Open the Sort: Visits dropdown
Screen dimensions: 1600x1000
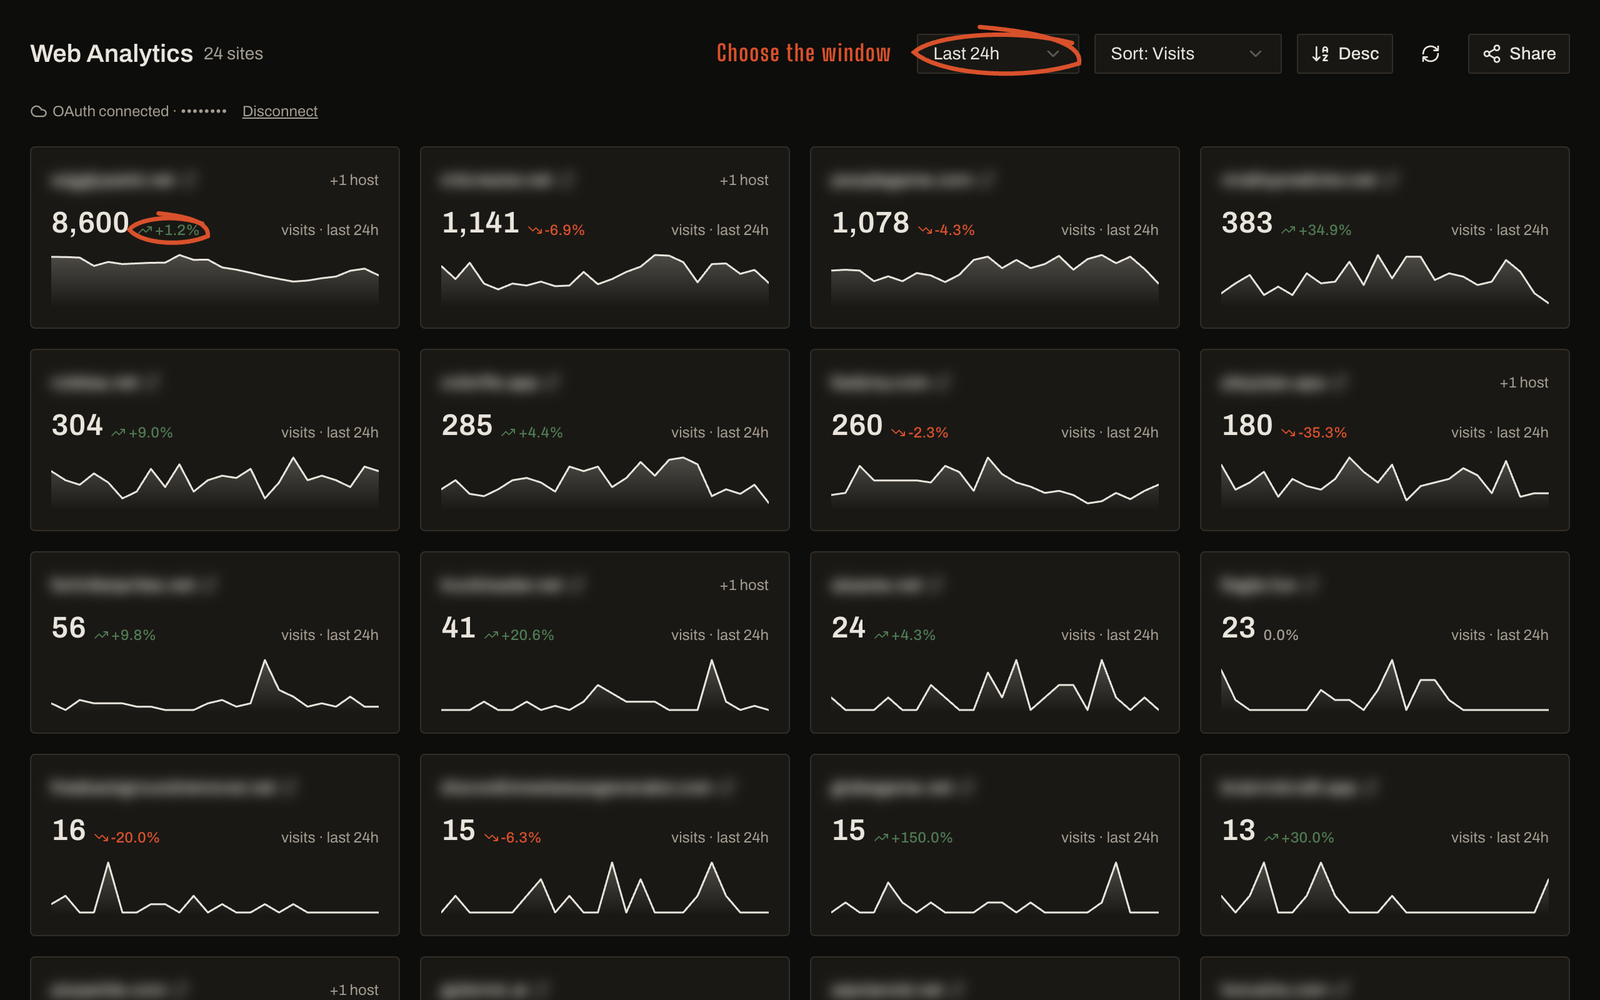1187,54
